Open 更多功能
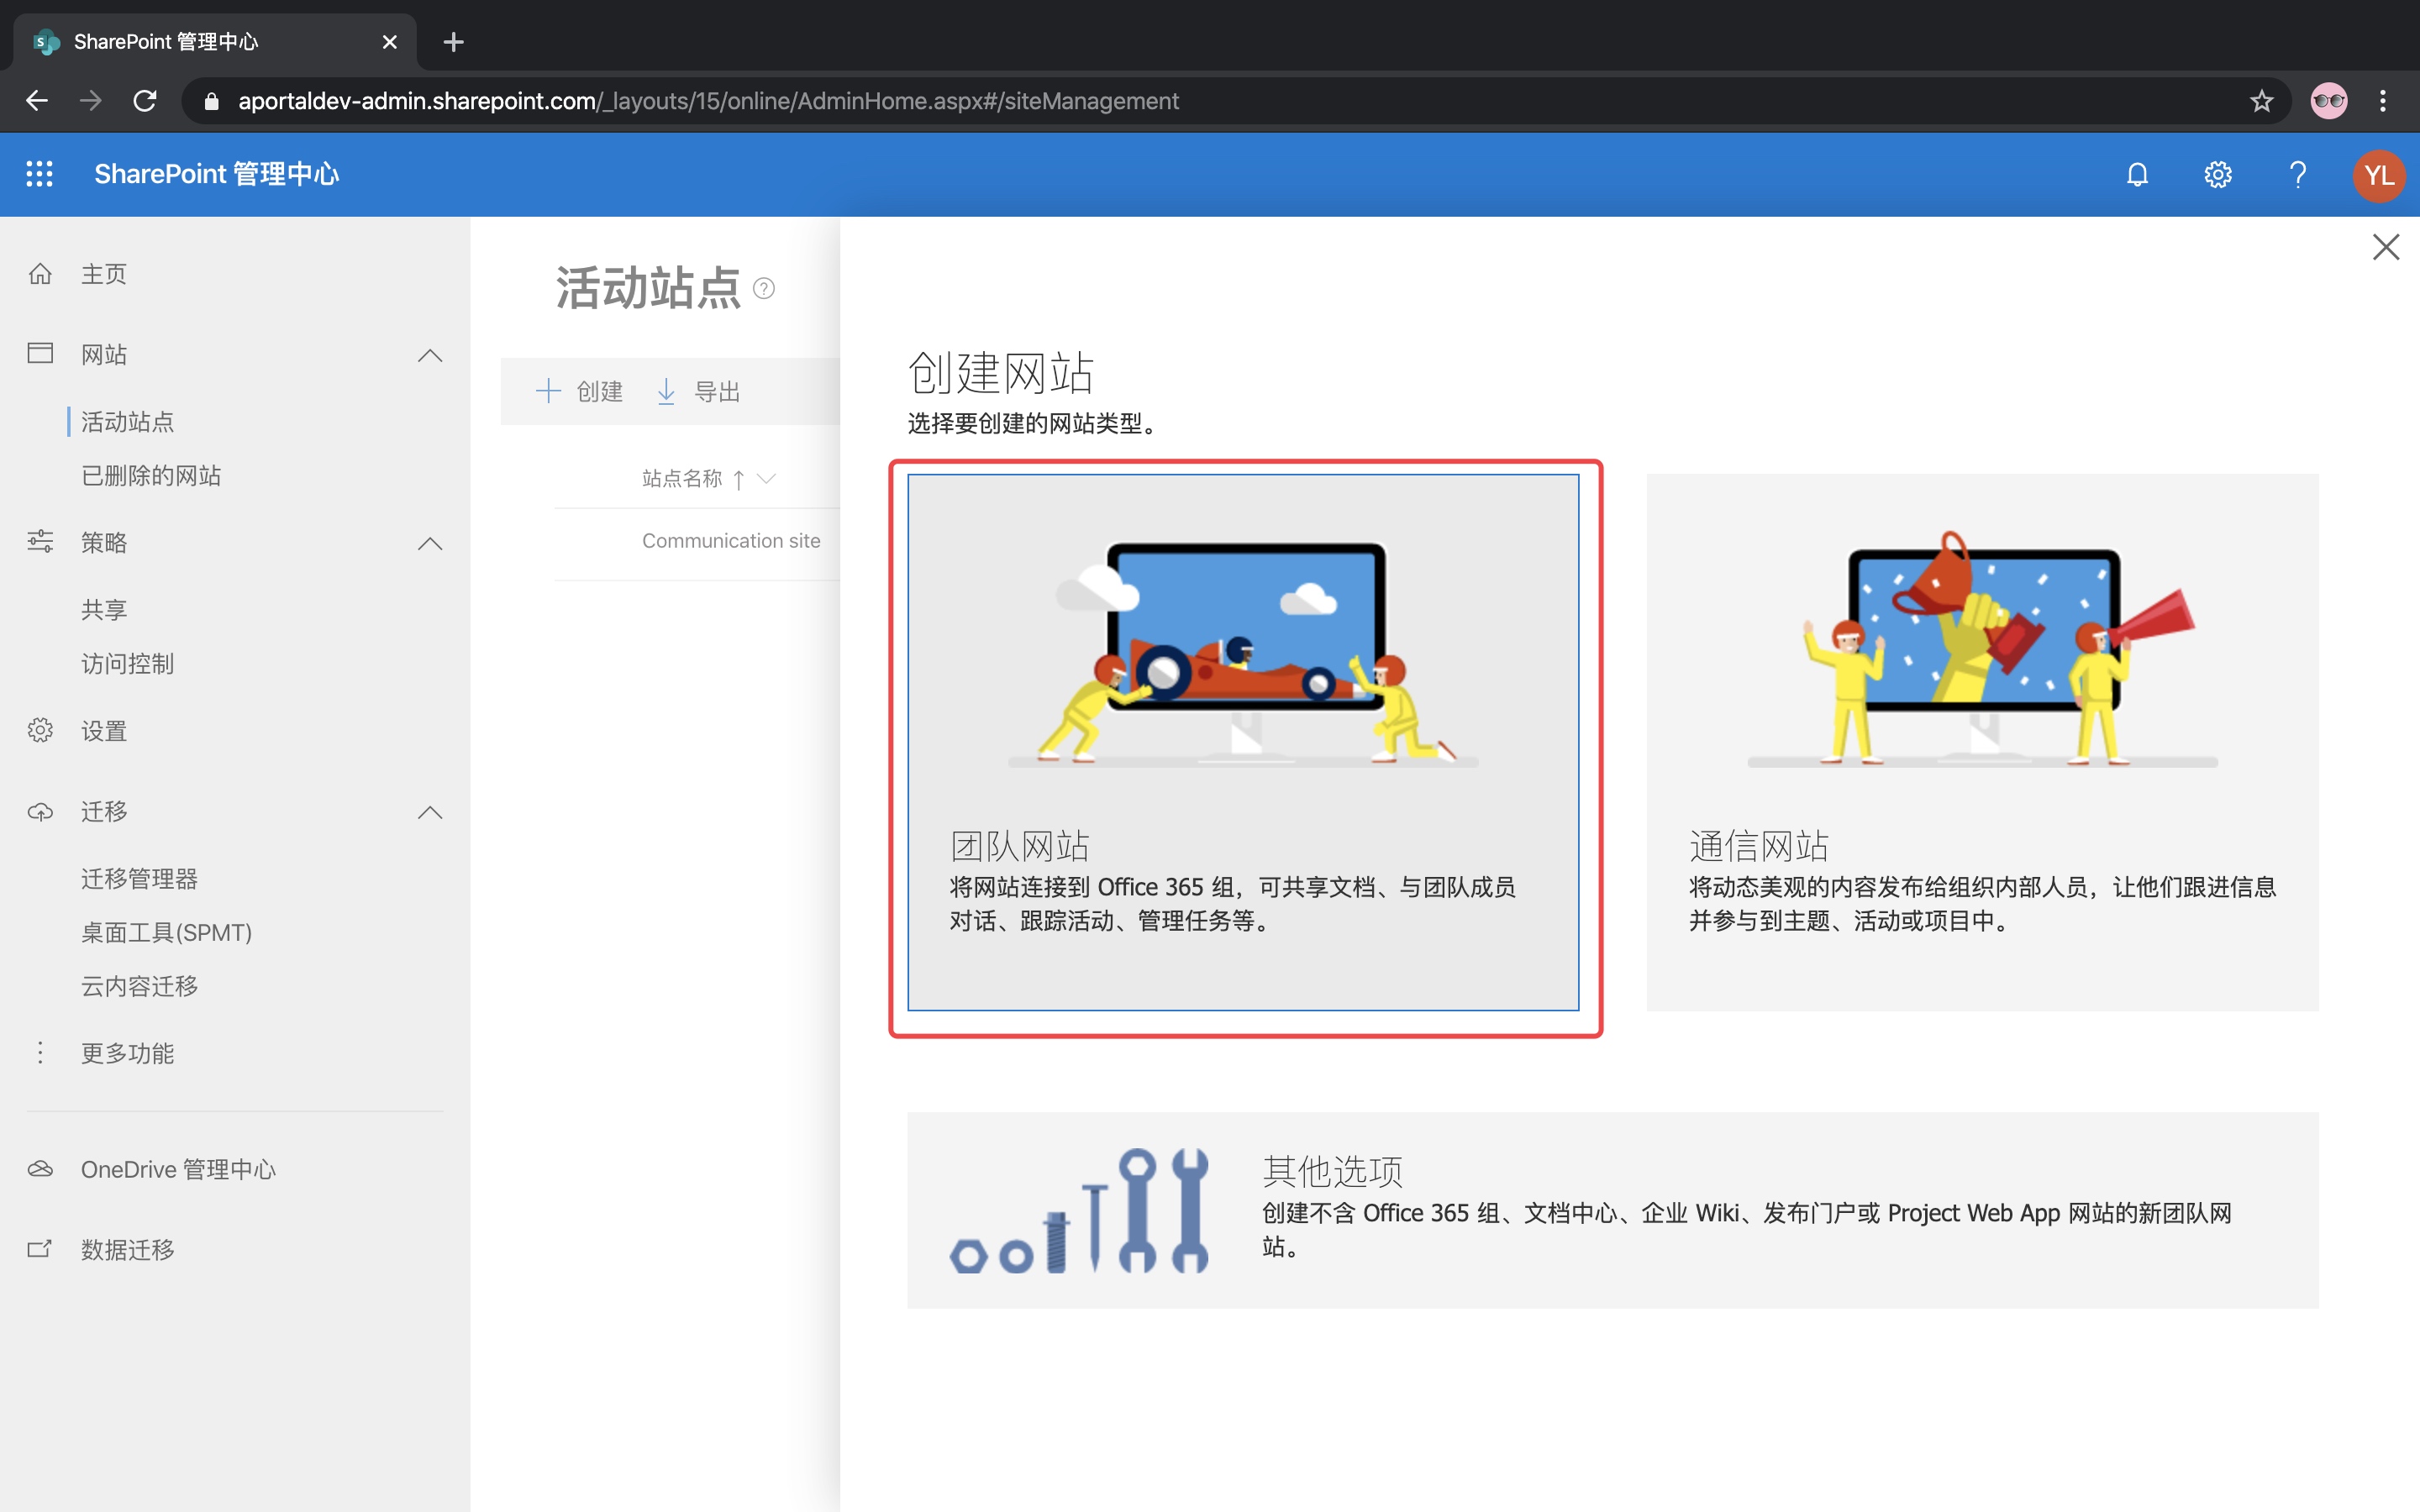The height and width of the screenshot is (1512, 2420). (127, 1053)
